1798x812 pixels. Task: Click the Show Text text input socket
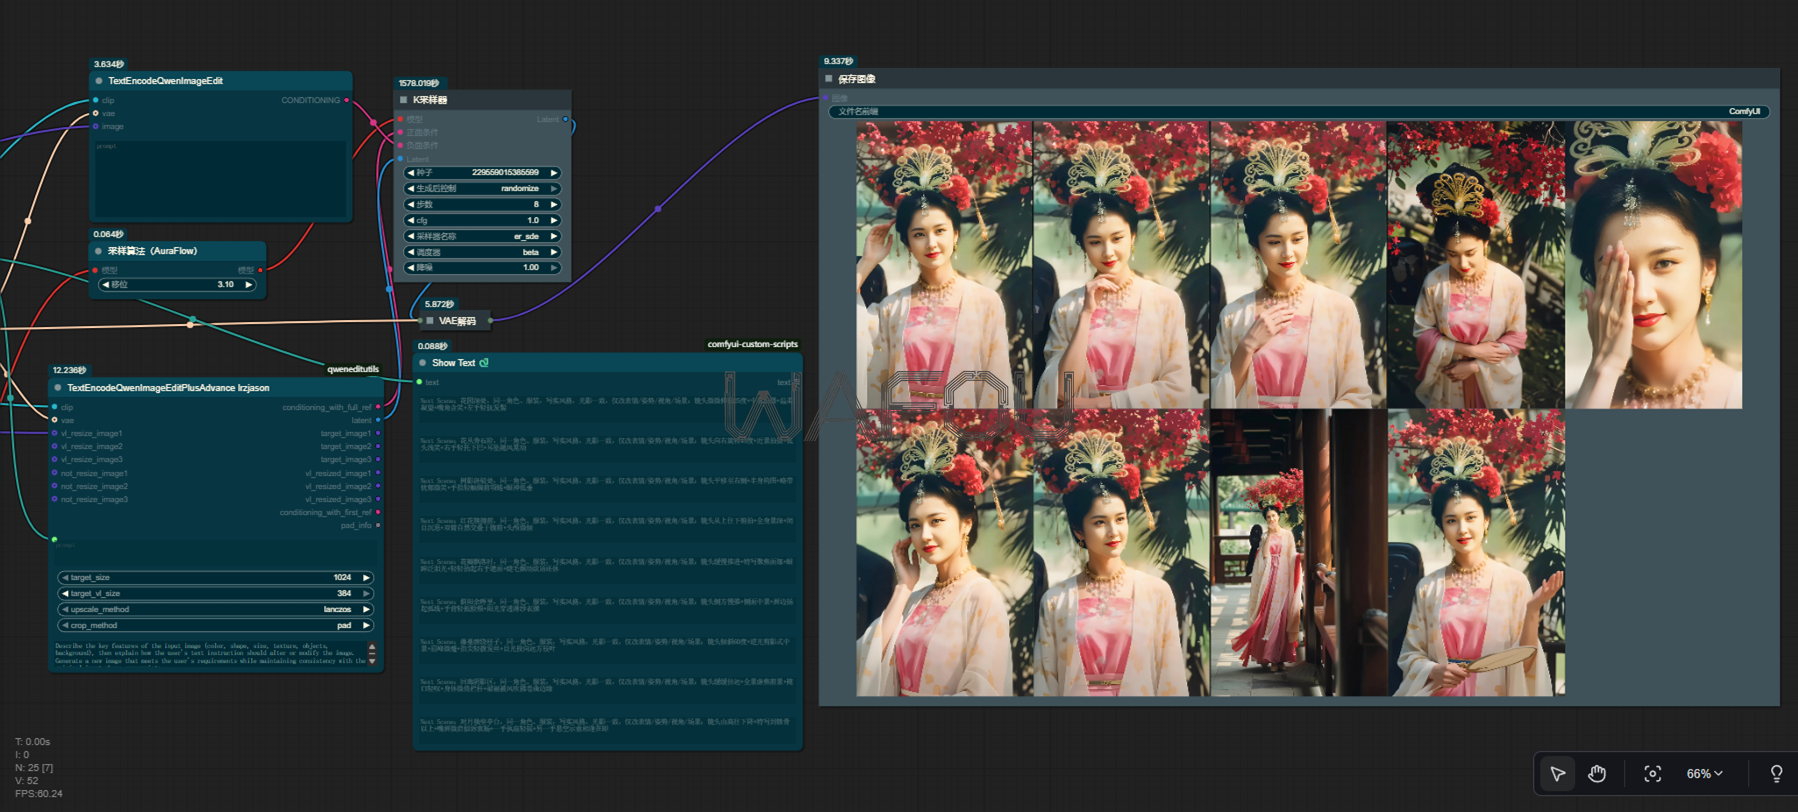click(419, 382)
